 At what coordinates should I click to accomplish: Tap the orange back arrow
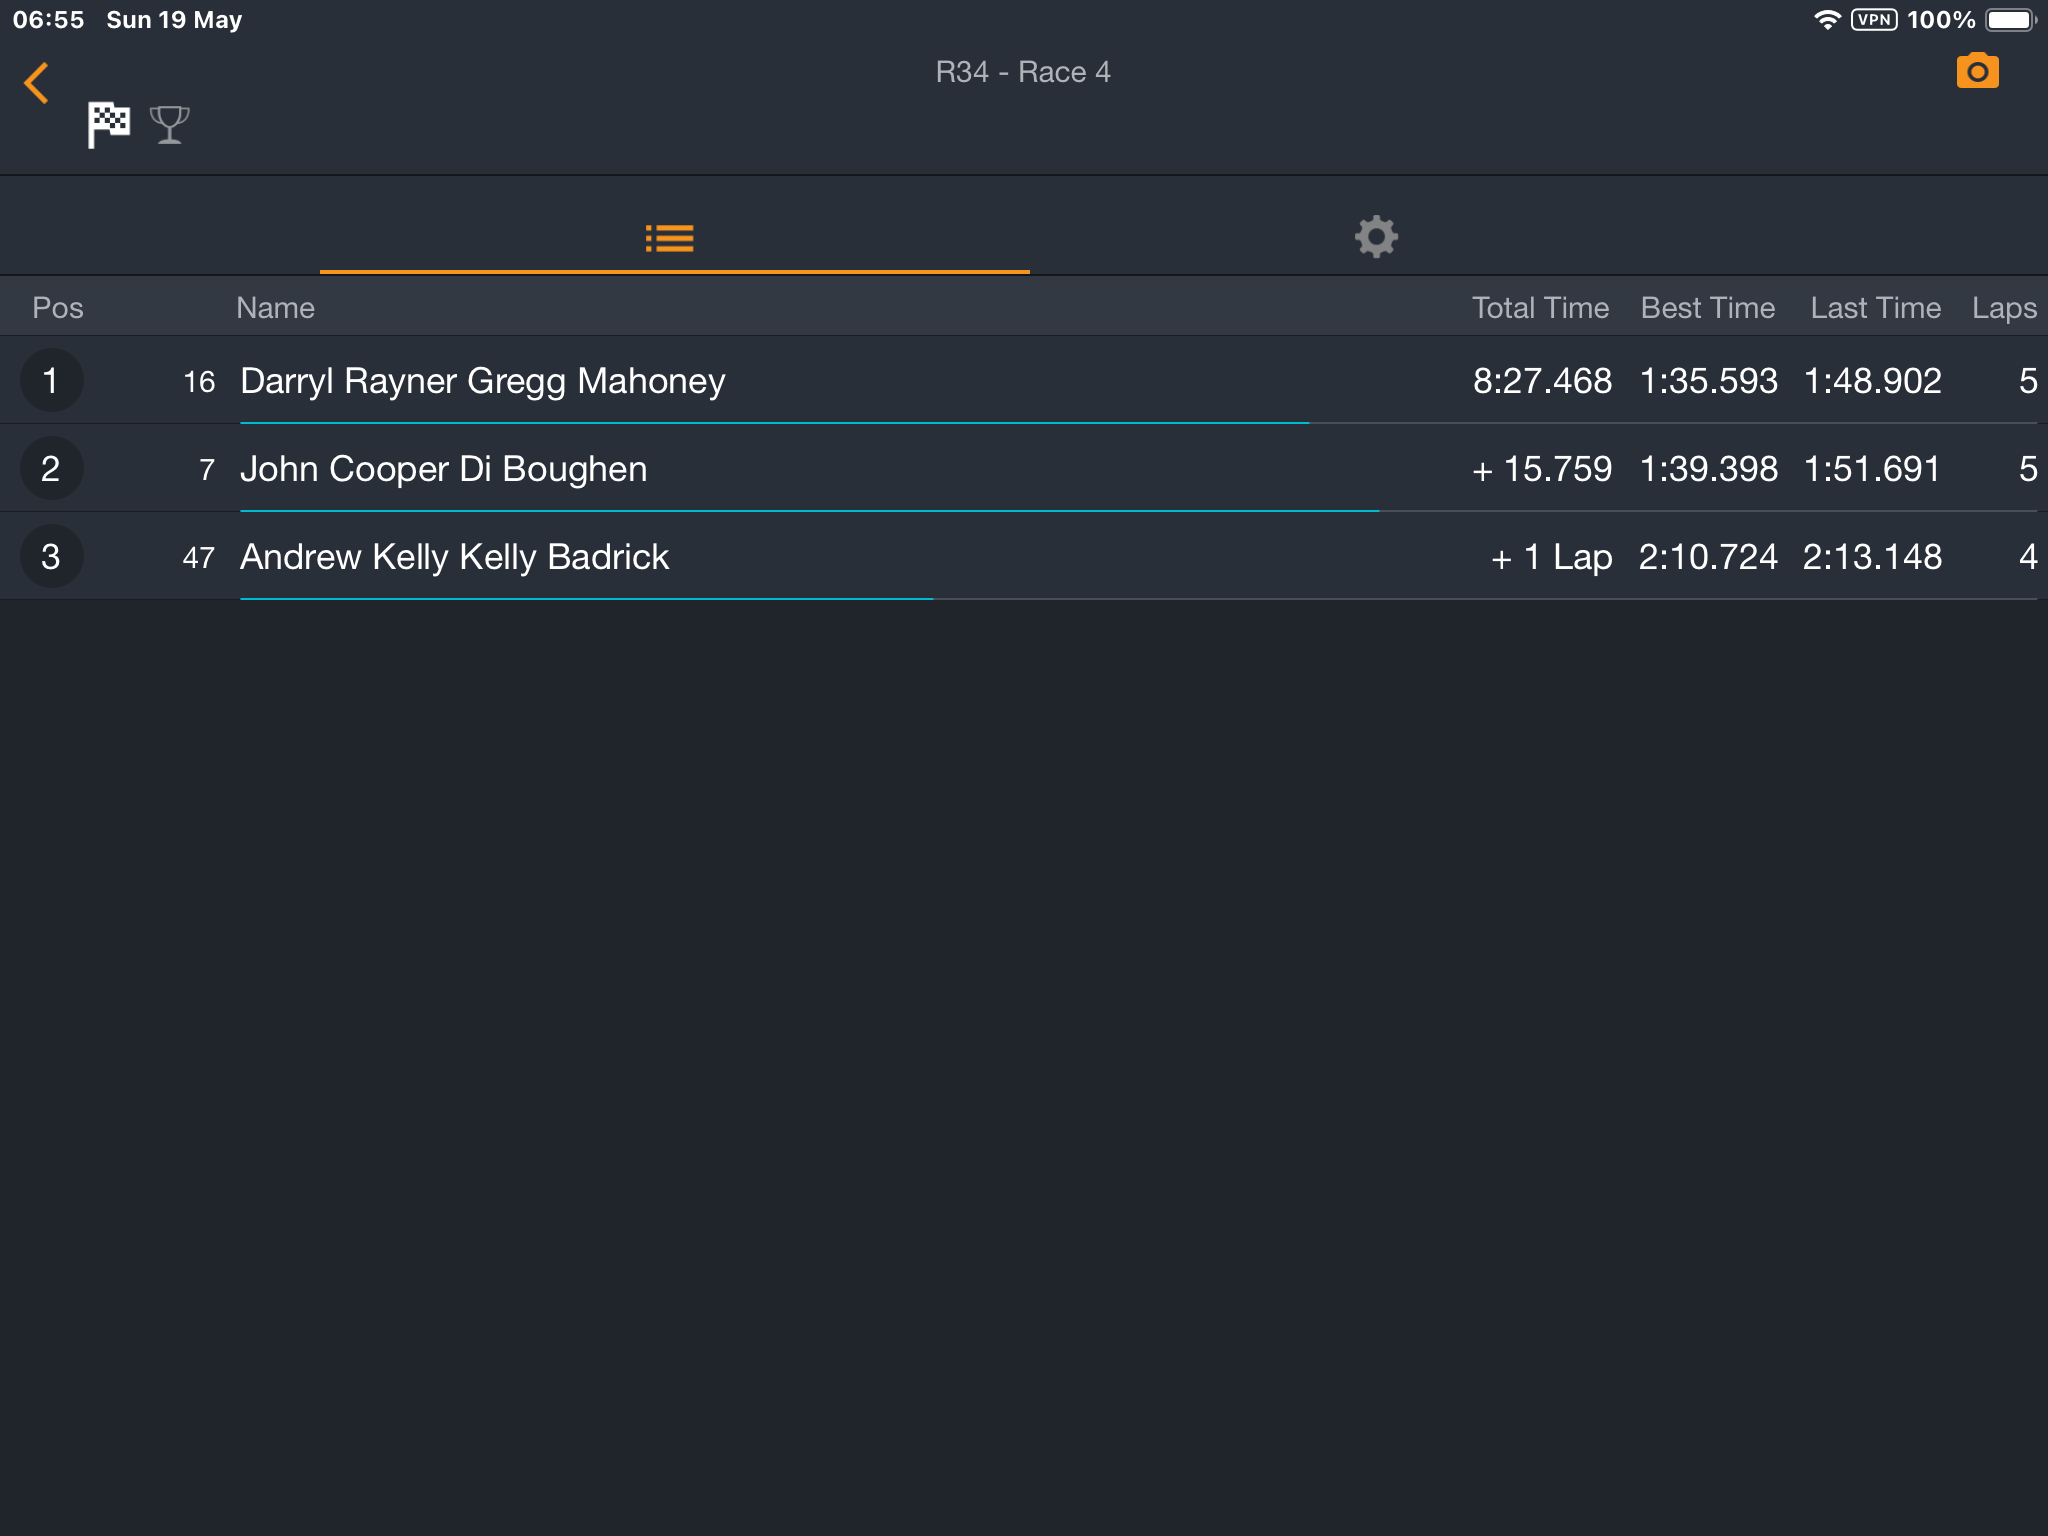pyautogui.click(x=36, y=83)
